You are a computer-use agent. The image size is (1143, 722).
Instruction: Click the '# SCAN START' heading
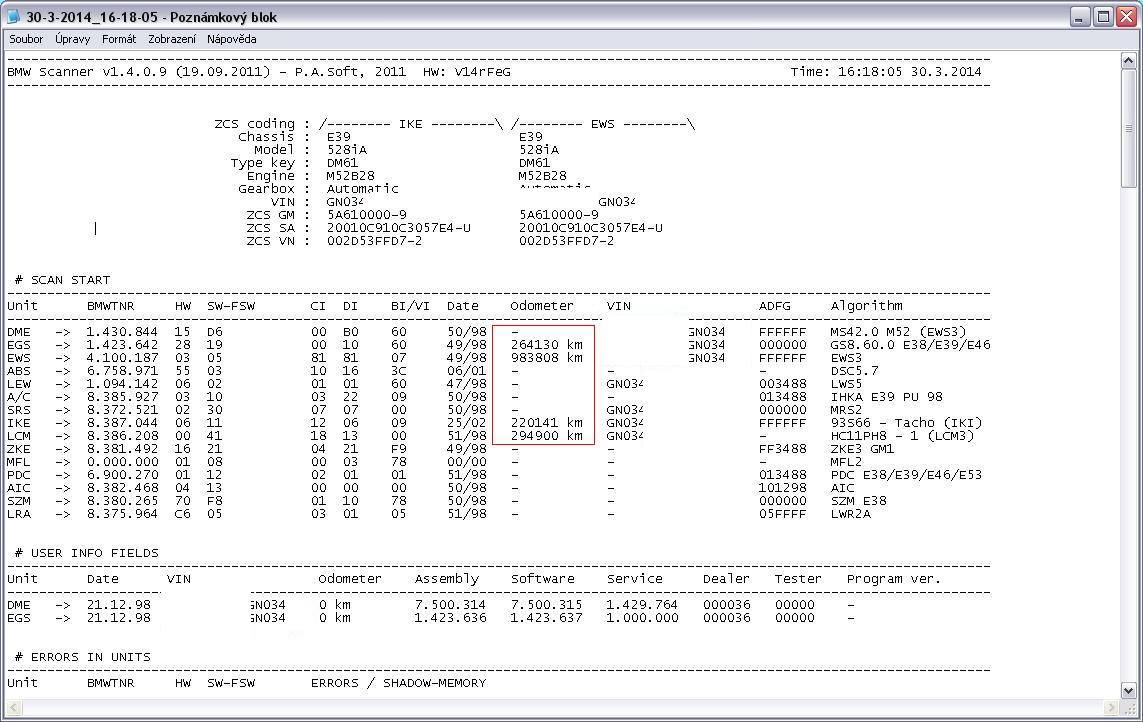click(63, 280)
